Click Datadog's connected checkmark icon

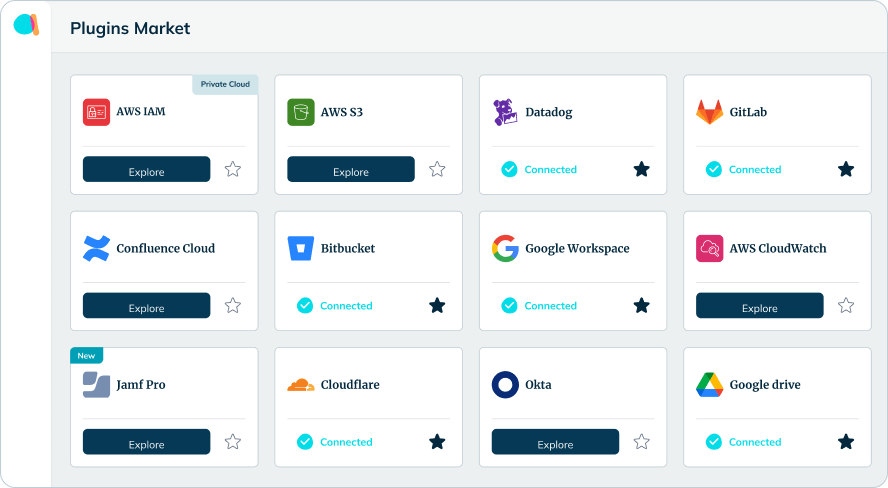coord(509,169)
